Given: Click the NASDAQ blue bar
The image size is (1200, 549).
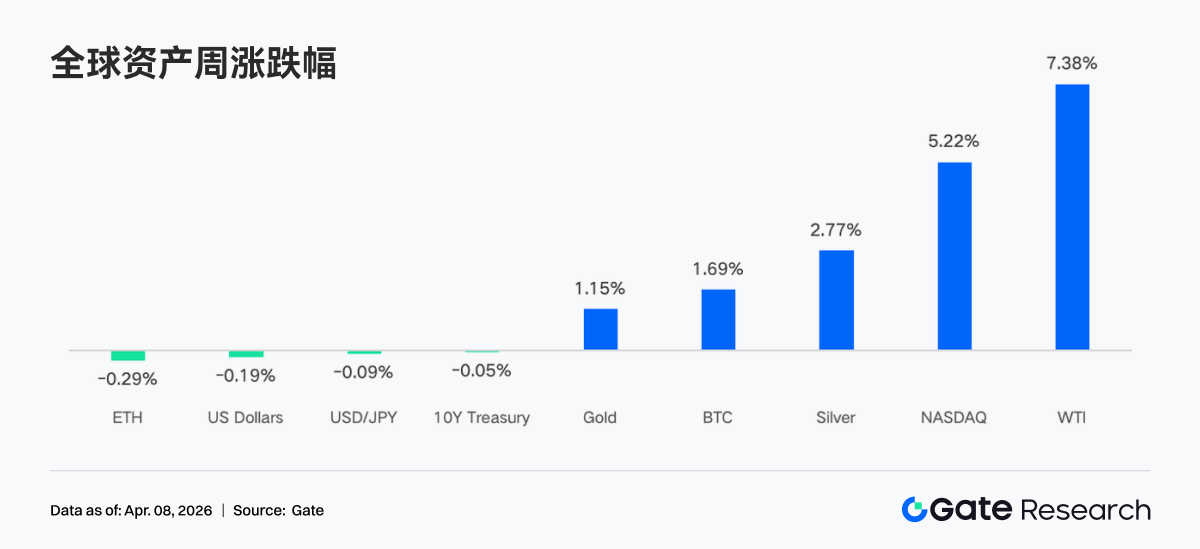Looking at the screenshot, I should click(954, 256).
